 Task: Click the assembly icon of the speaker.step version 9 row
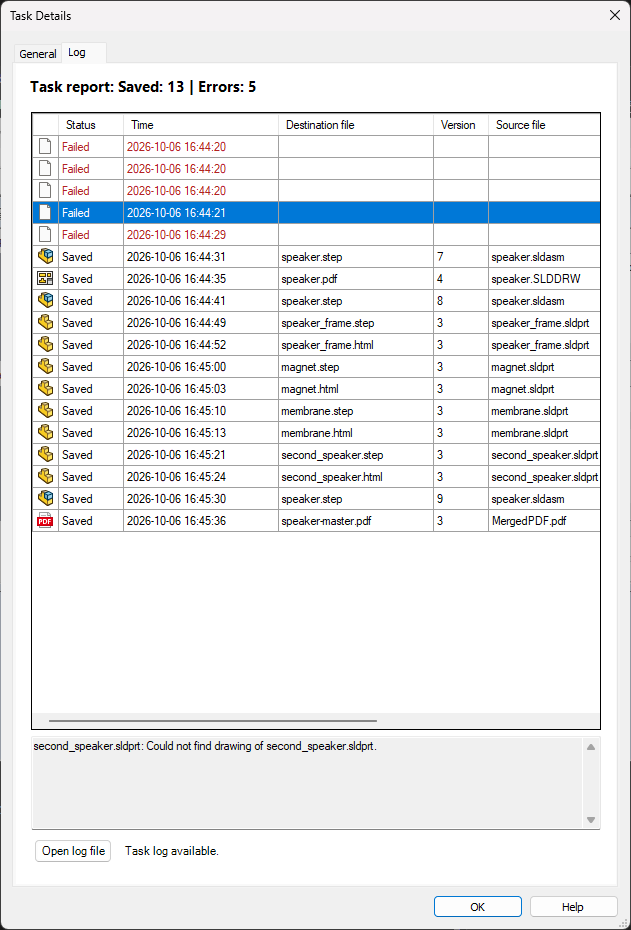pos(45,498)
